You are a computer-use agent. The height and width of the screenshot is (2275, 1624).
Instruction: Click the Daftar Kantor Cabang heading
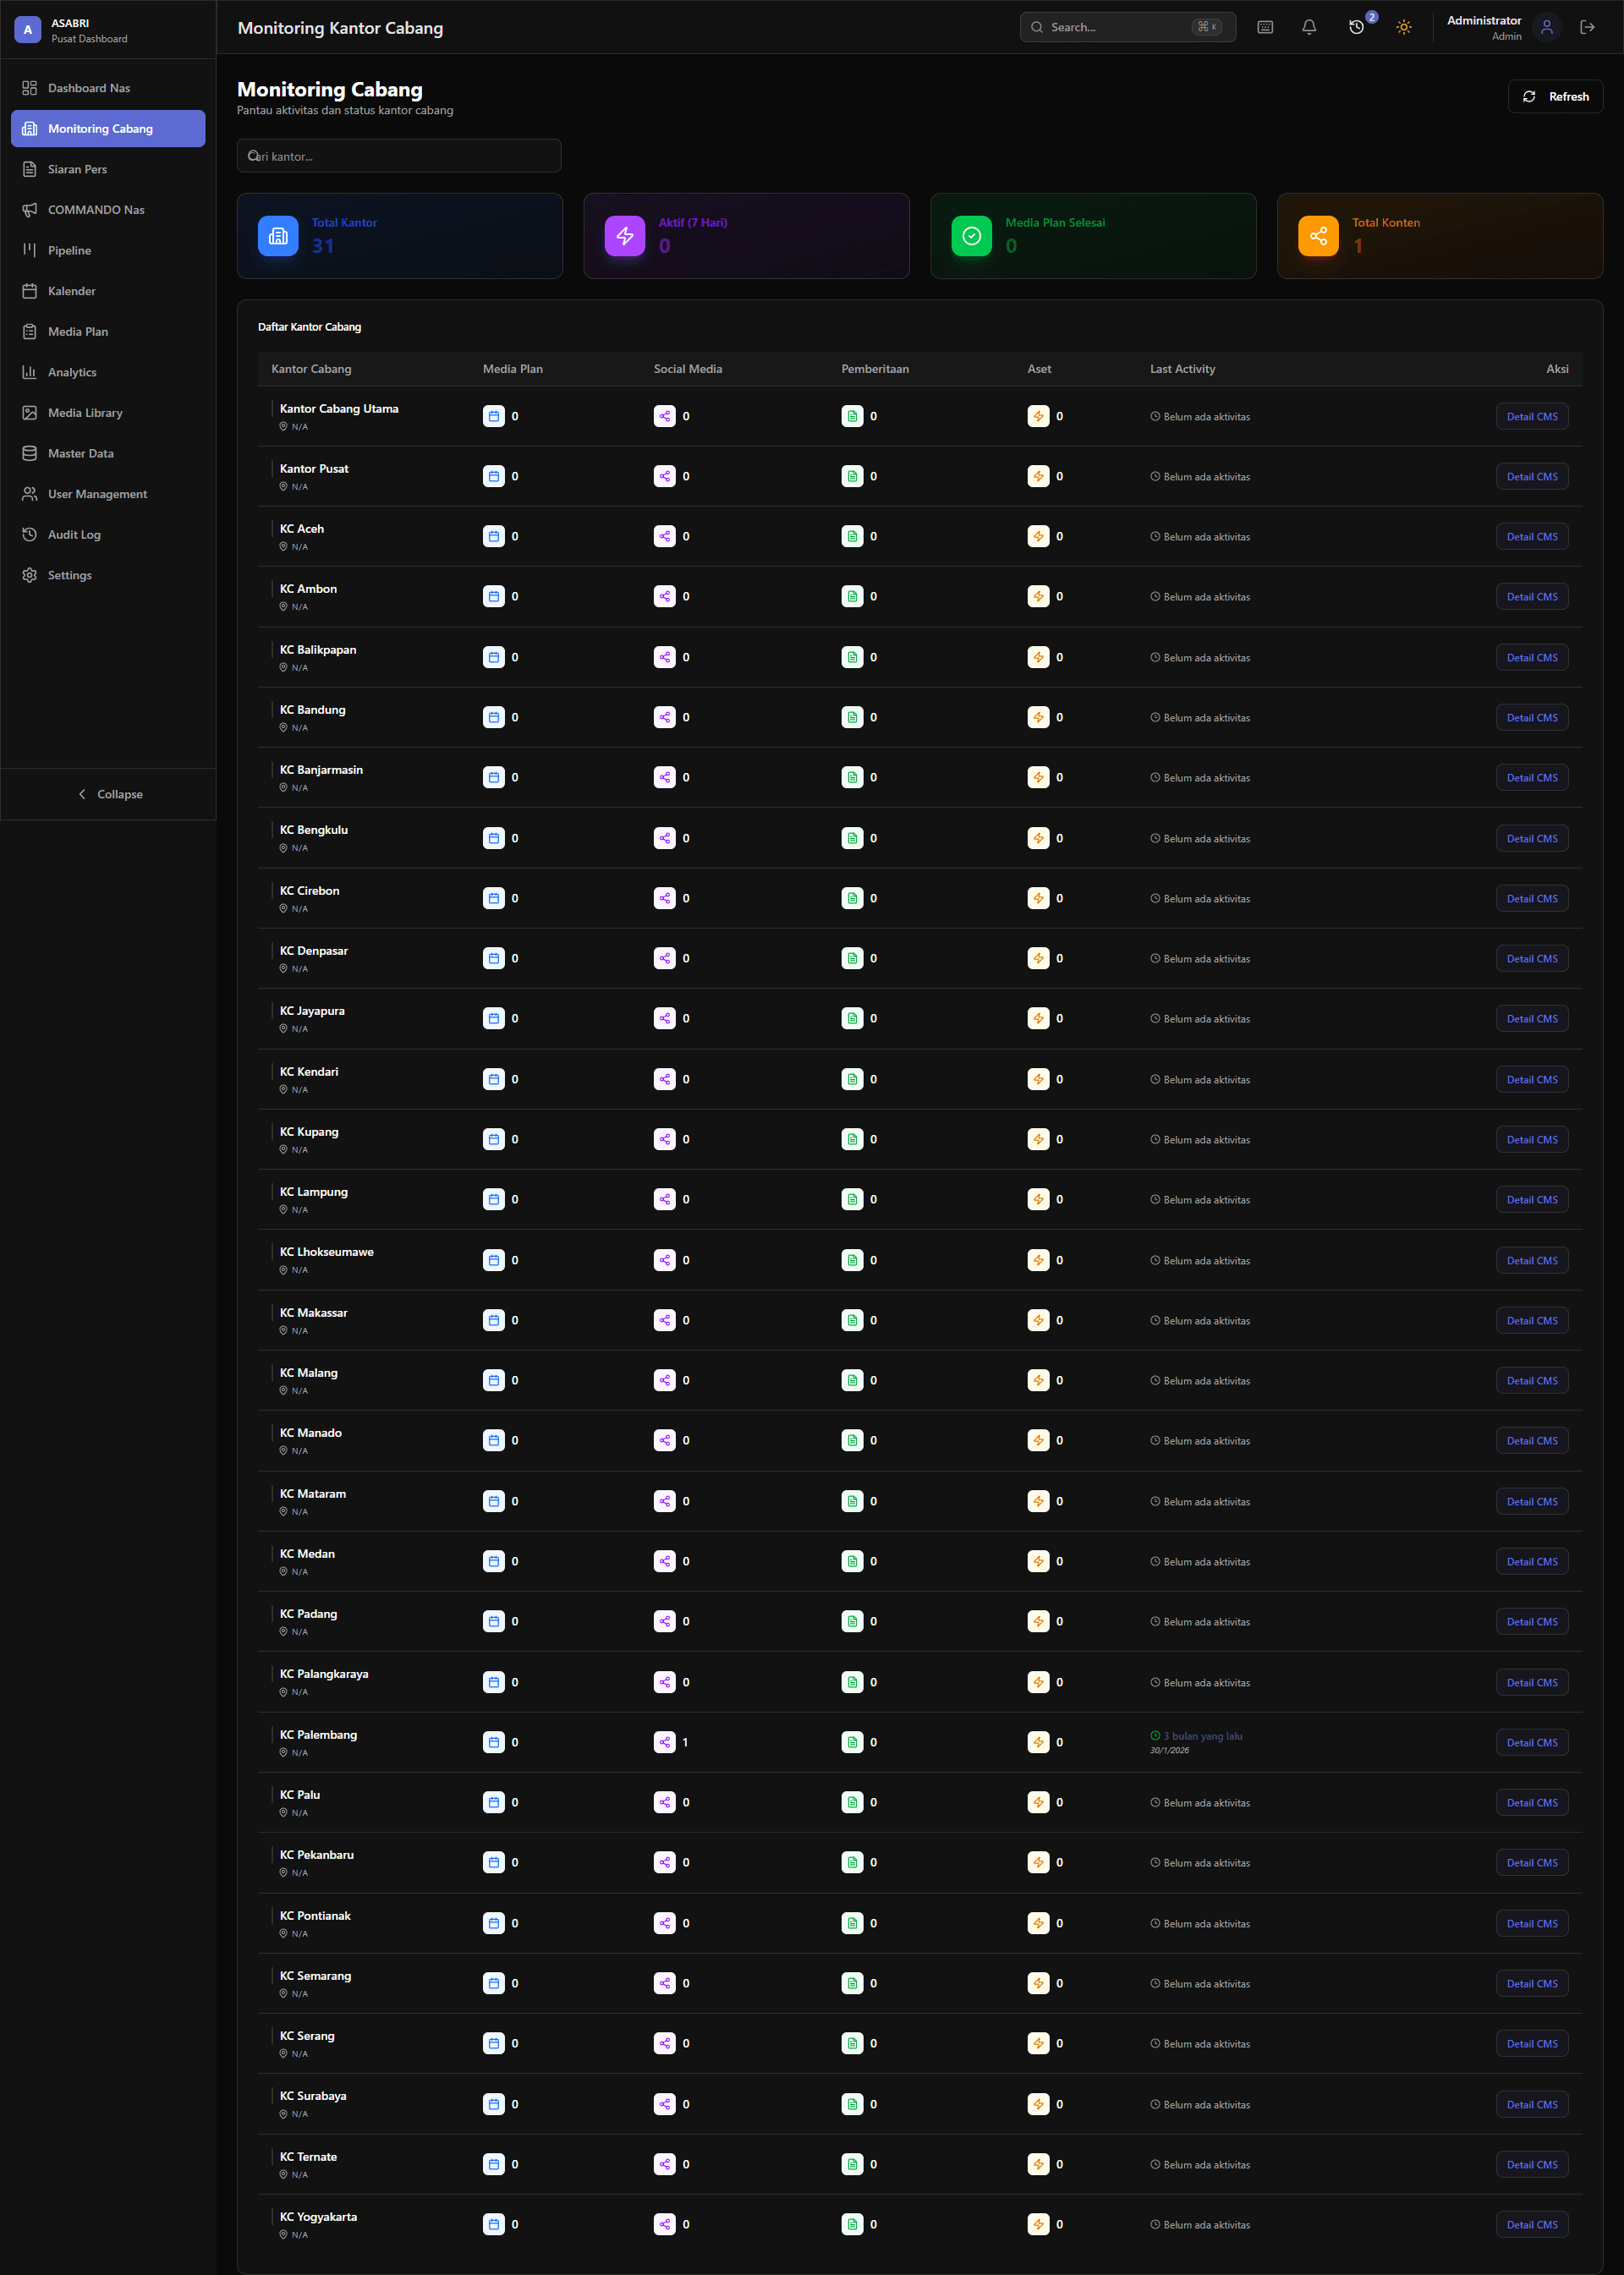(309, 327)
